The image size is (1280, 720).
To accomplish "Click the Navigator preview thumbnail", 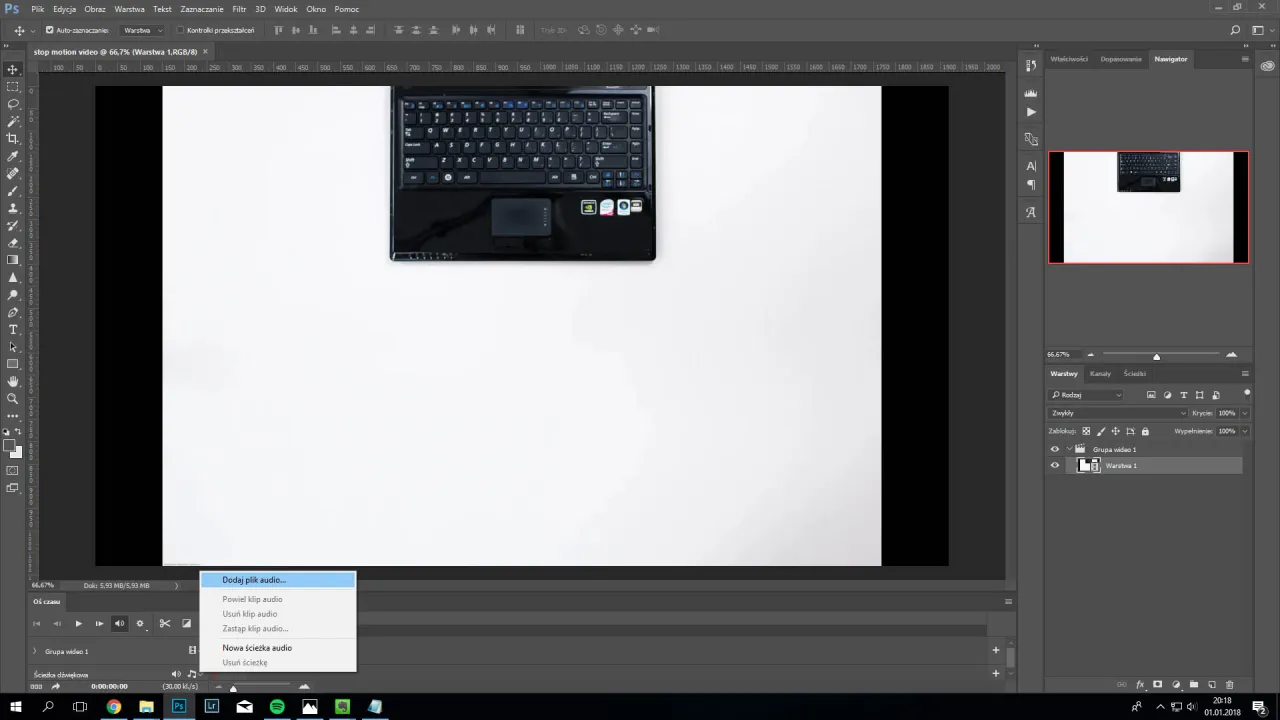I will click(x=1148, y=207).
